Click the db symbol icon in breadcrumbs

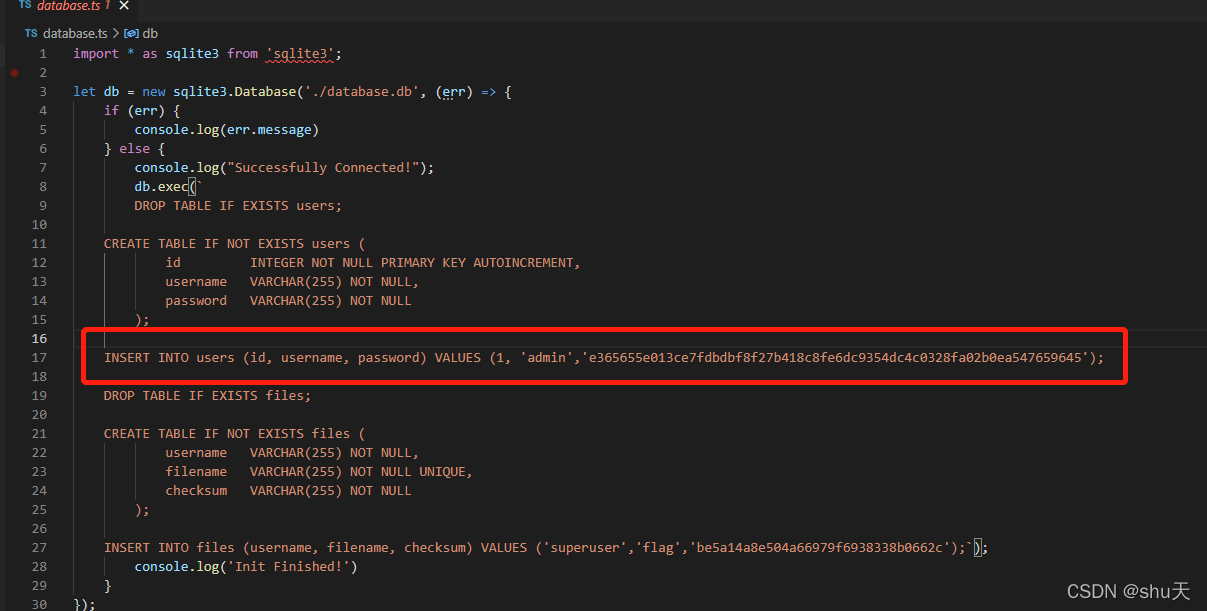130,33
